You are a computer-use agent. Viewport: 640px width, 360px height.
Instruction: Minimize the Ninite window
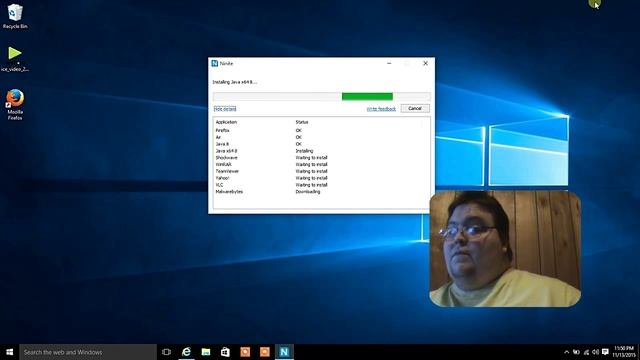click(389, 63)
